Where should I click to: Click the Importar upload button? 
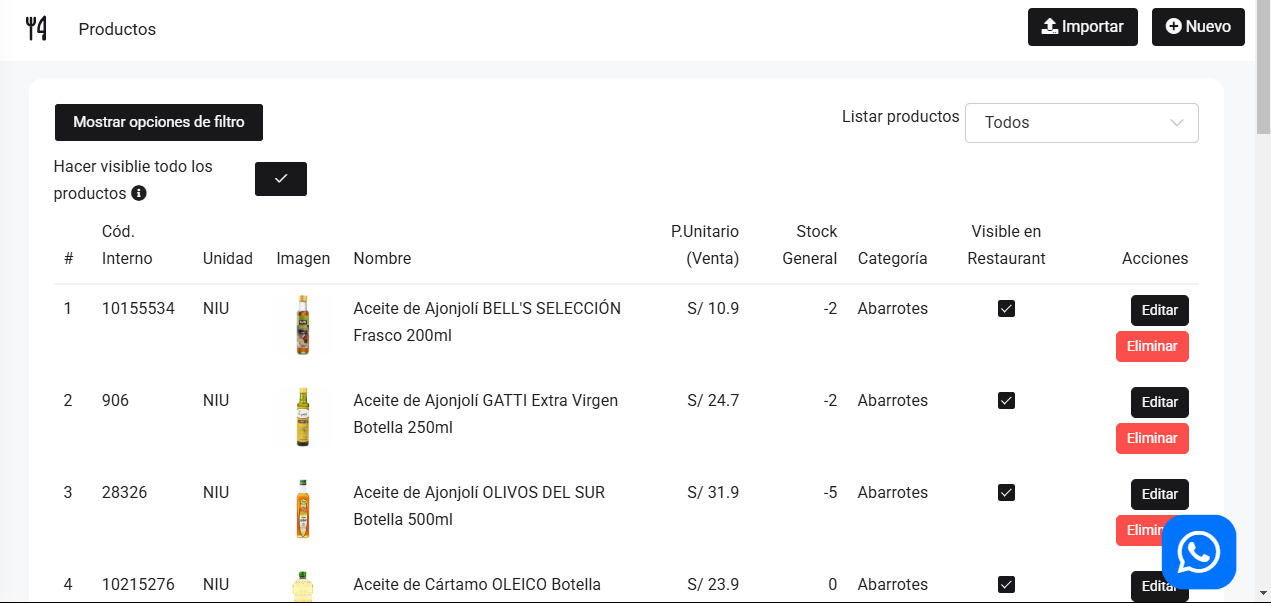(1082, 27)
